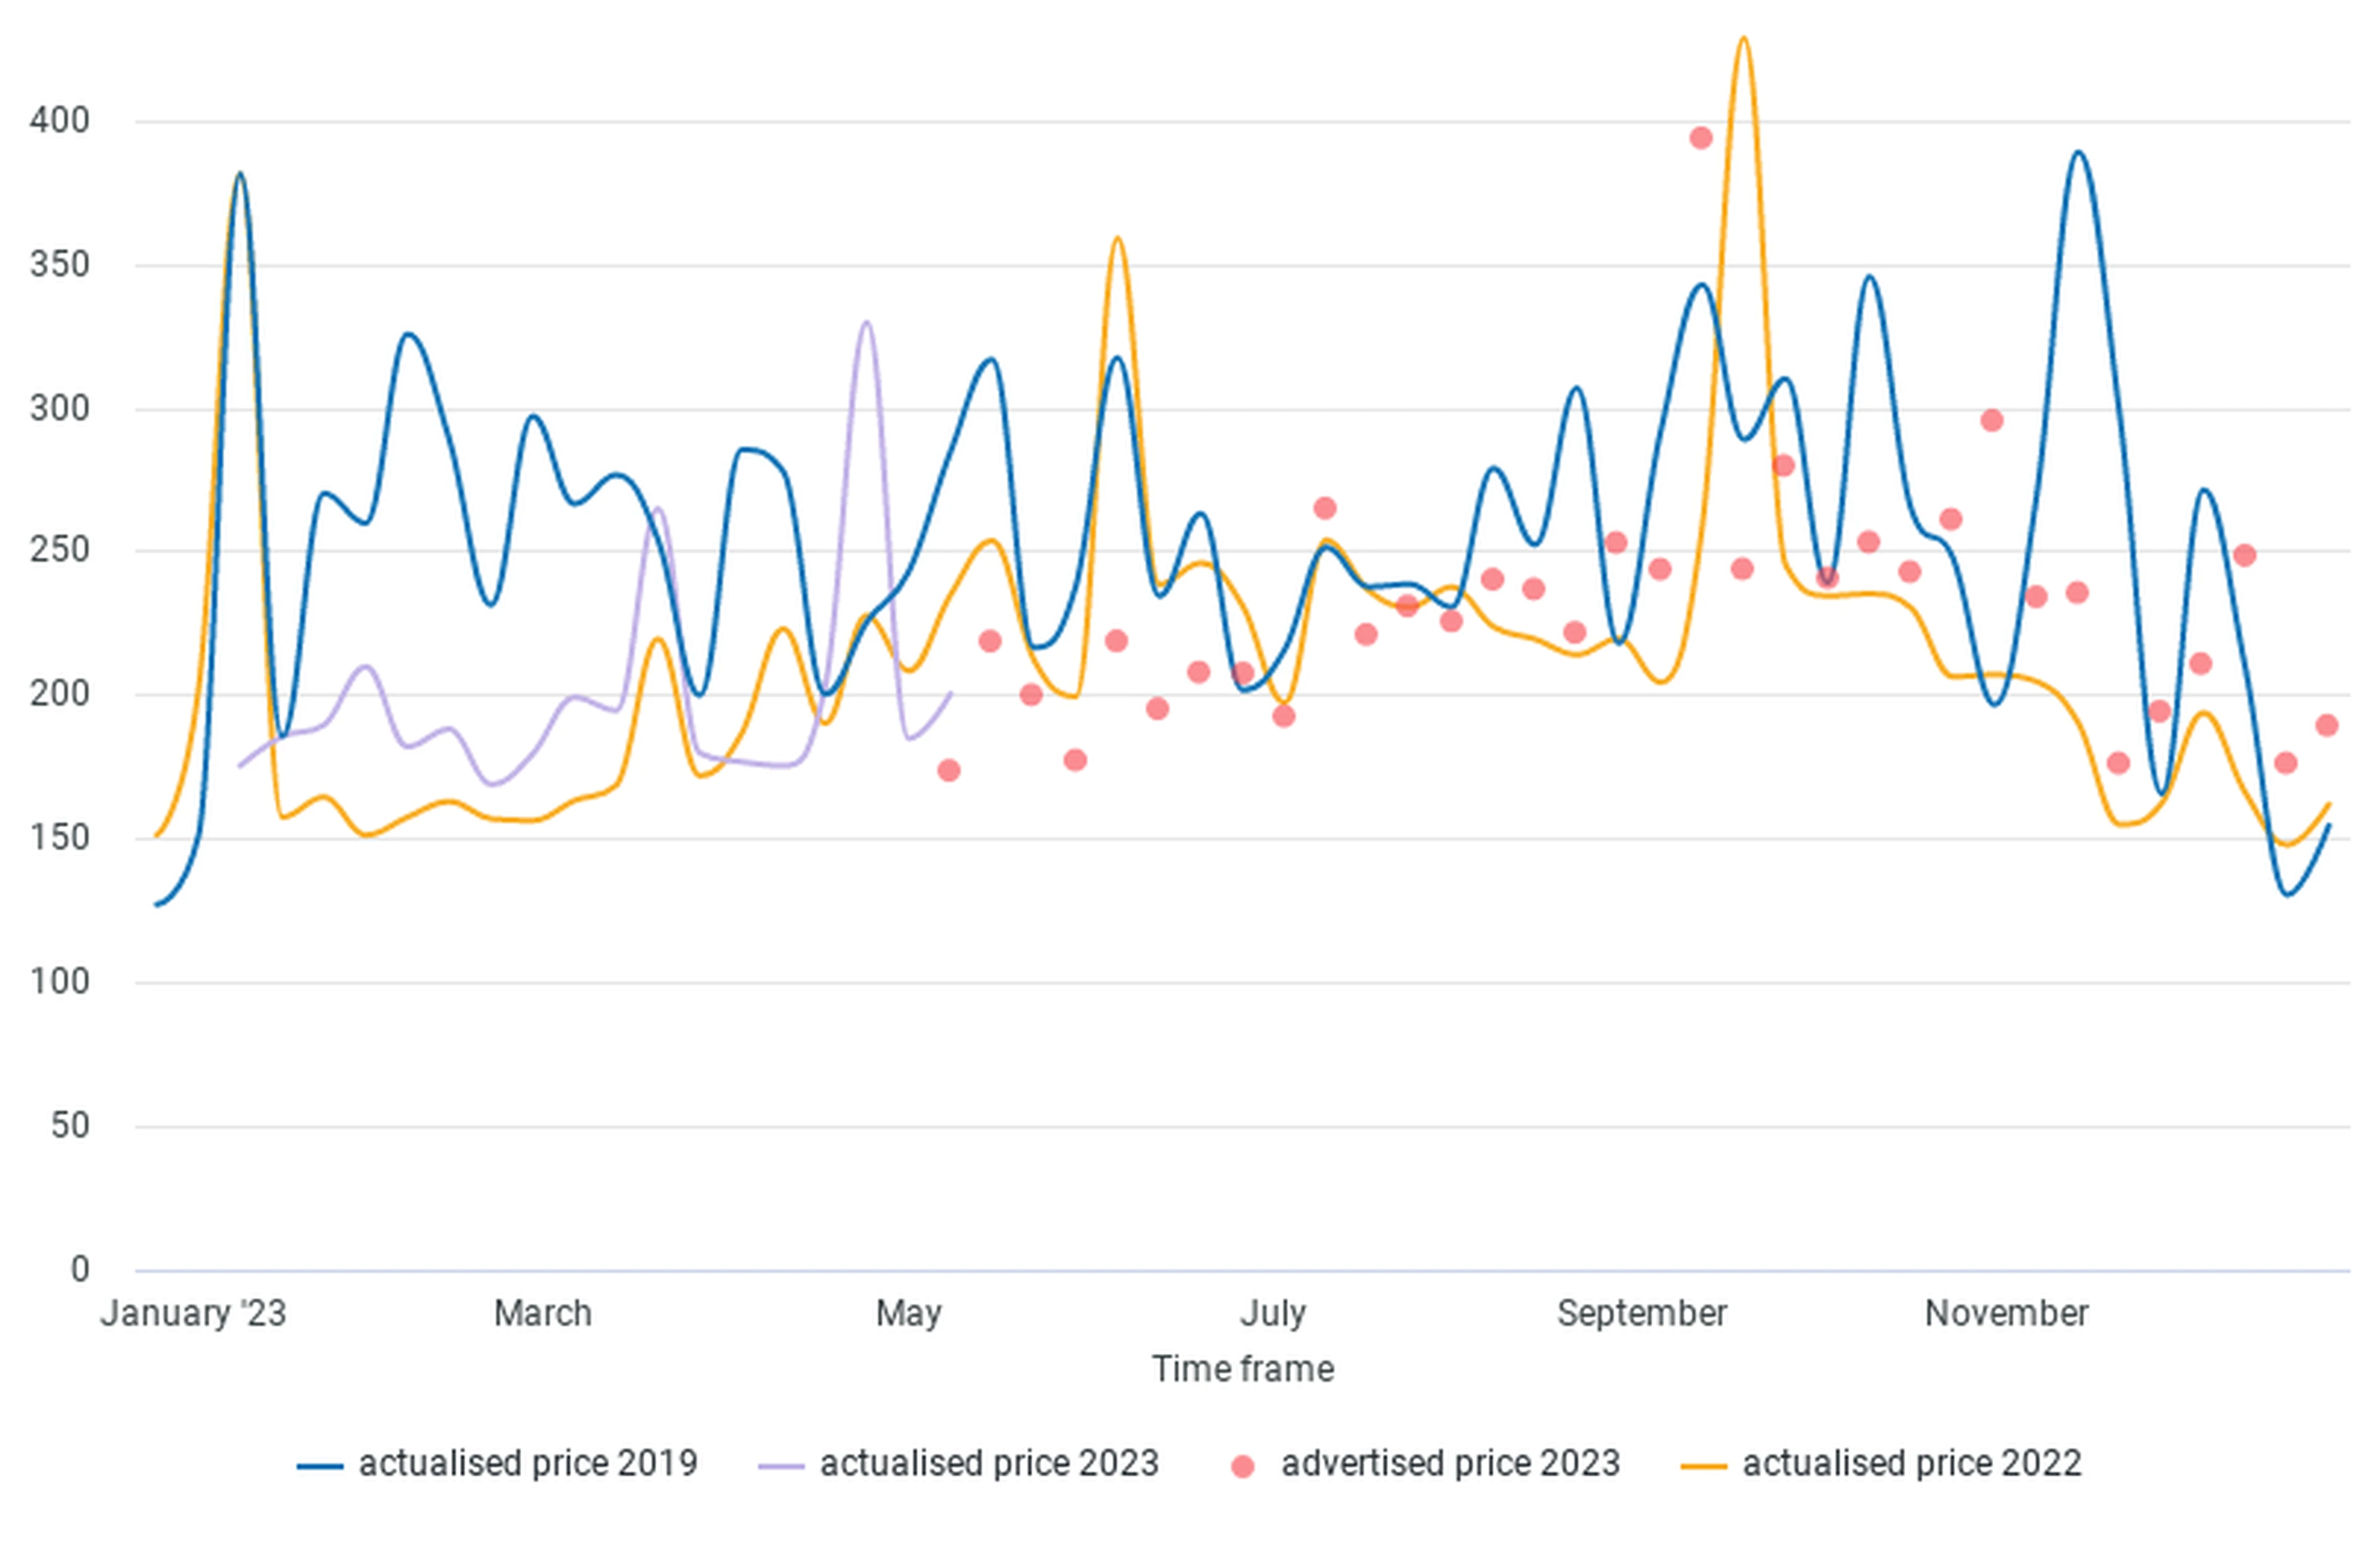
Task: Click the 250 y-axis value label
Action: pyautogui.click(x=59, y=550)
